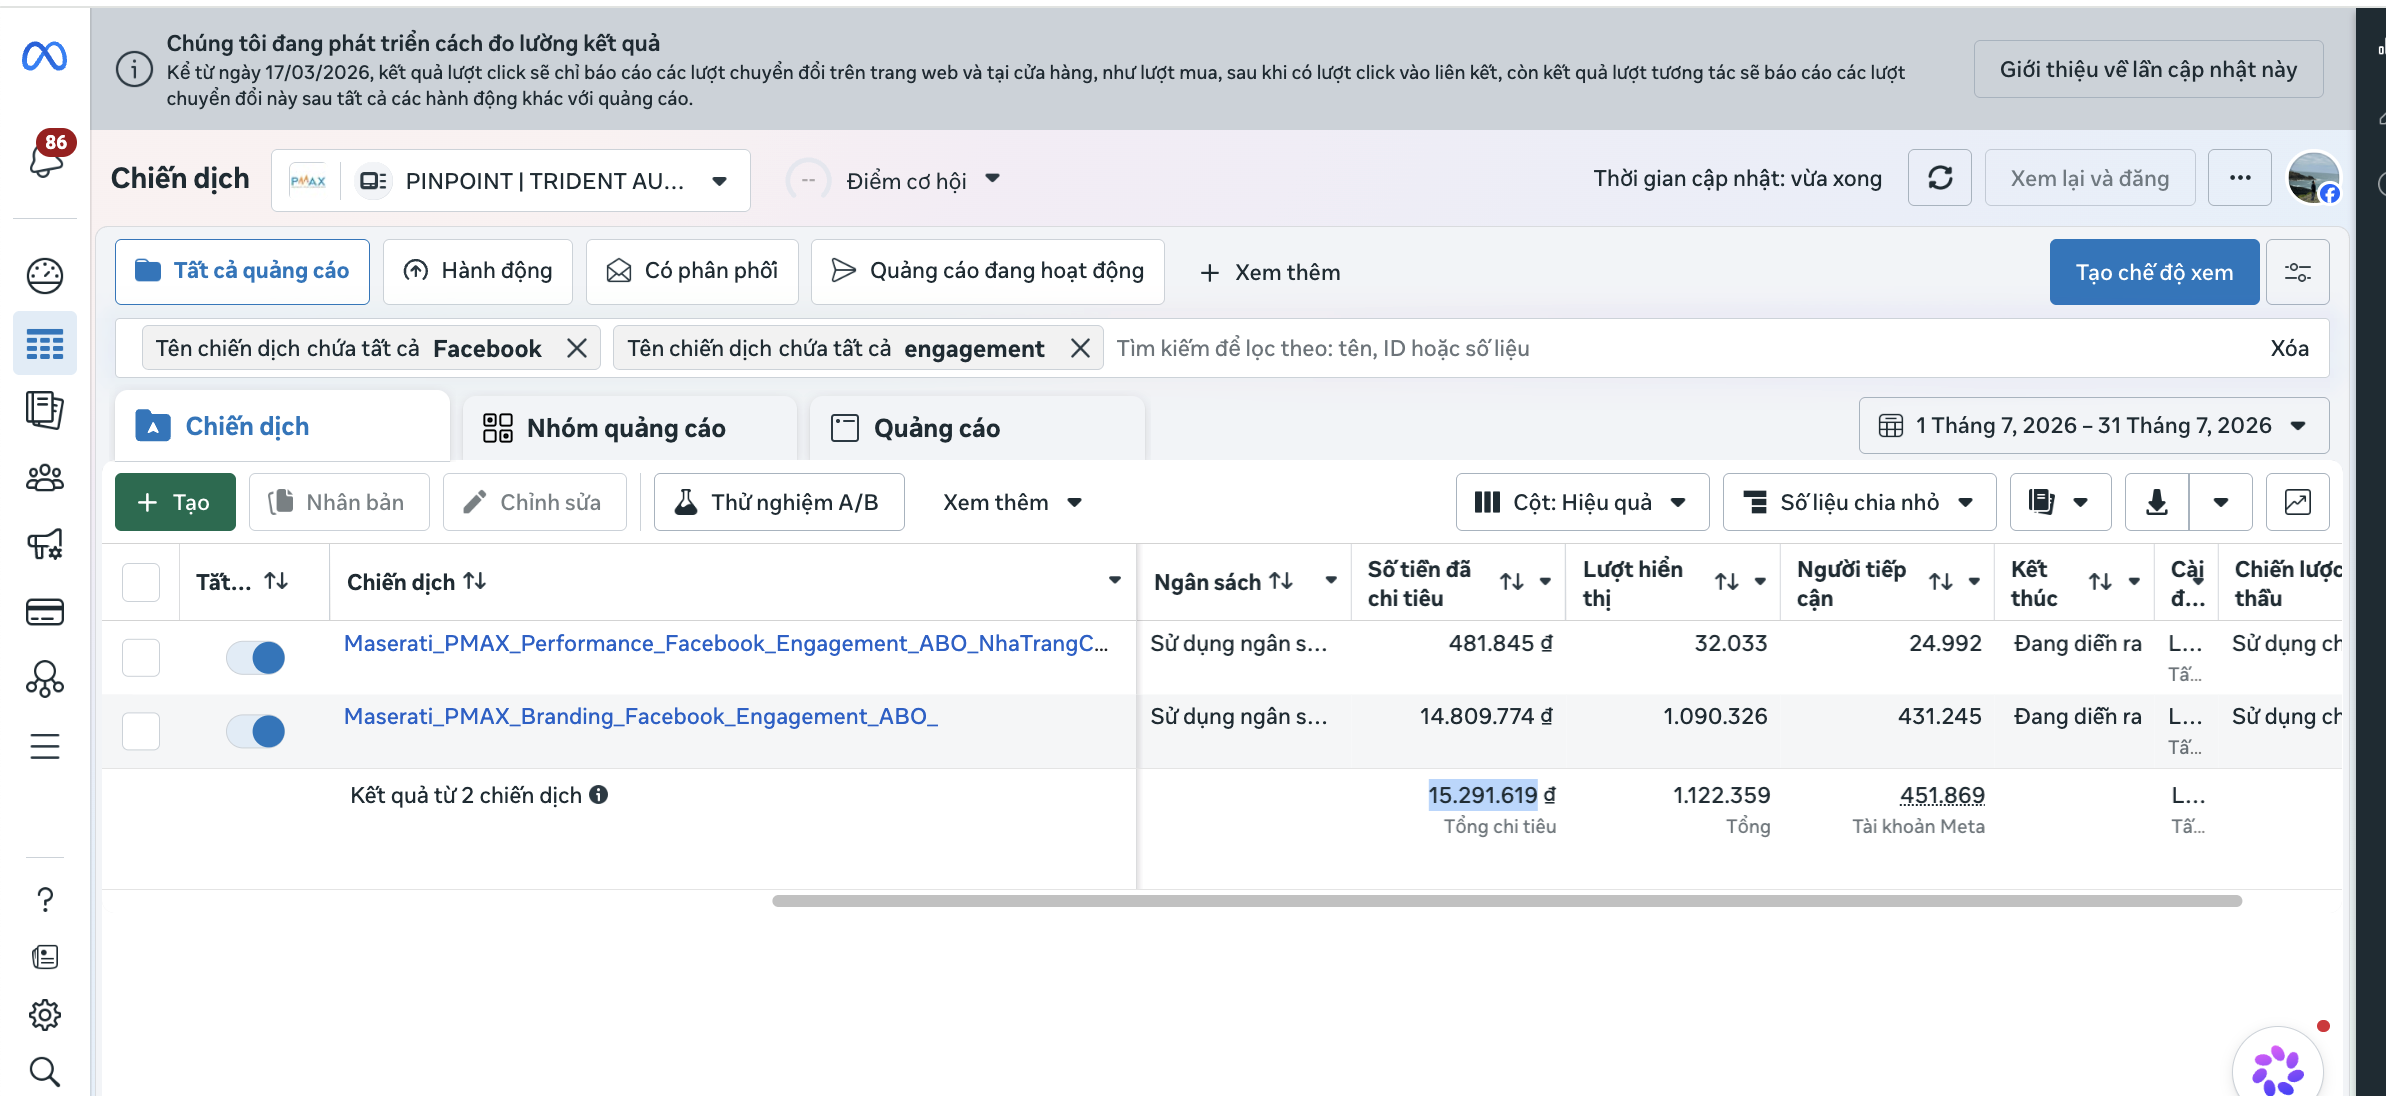Open Audiences icon in left sidebar
The height and width of the screenshot is (1096, 2386).
click(x=45, y=478)
